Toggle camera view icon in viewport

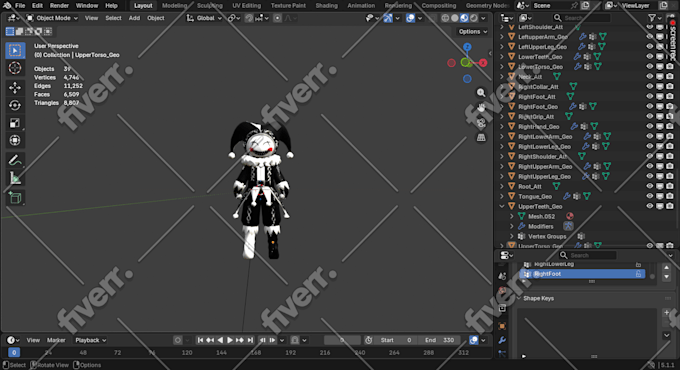(481, 123)
